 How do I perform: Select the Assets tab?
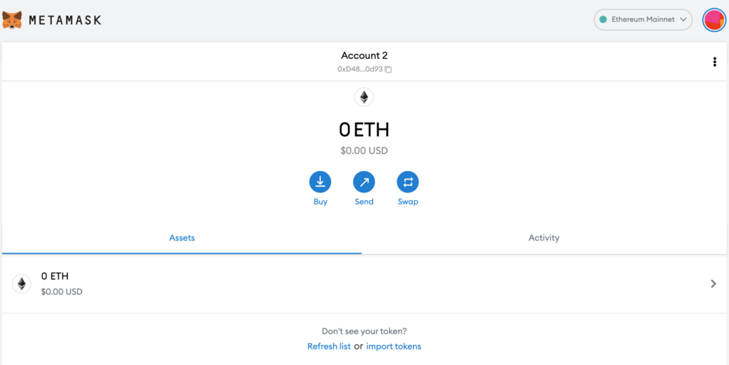coord(182,238)
